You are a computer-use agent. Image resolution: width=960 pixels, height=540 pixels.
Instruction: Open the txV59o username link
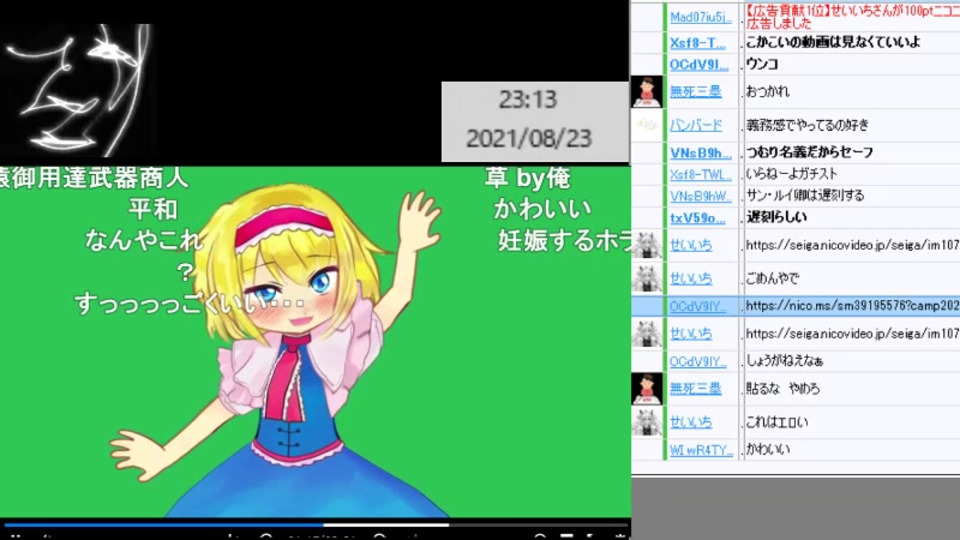click(x=697, y=218)
